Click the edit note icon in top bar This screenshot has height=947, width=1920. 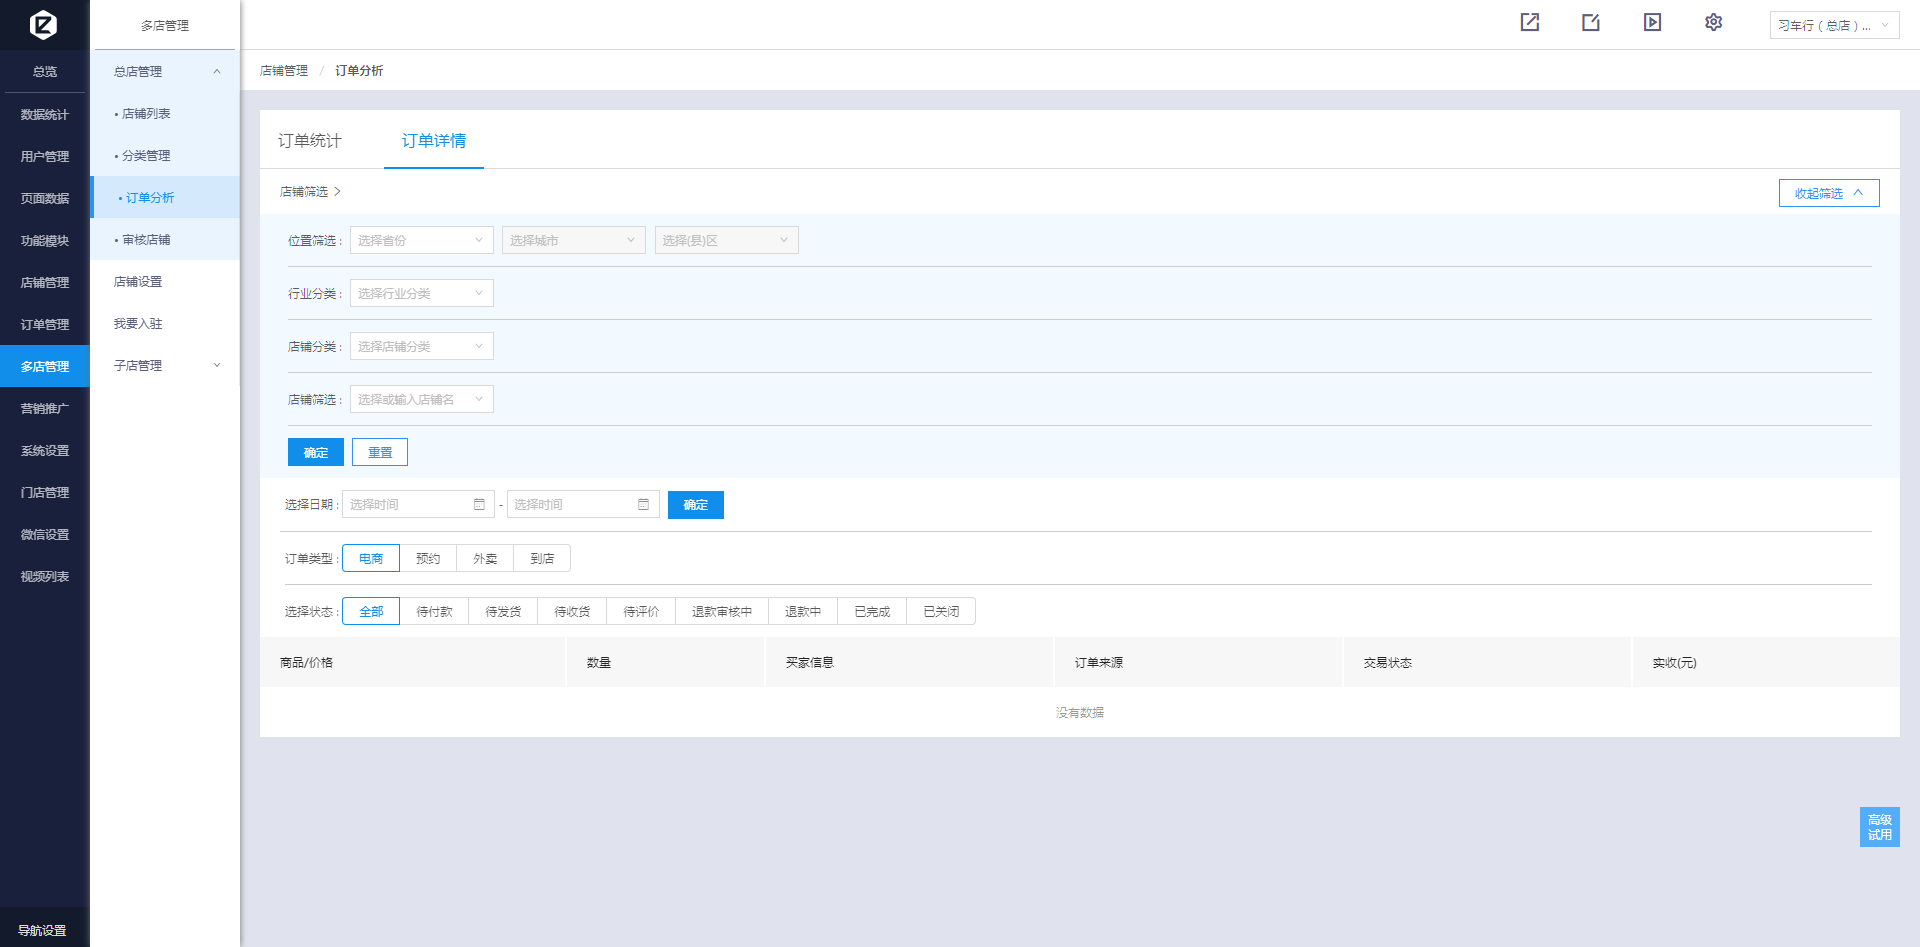pyautogui.click(x=1591, y=23)
